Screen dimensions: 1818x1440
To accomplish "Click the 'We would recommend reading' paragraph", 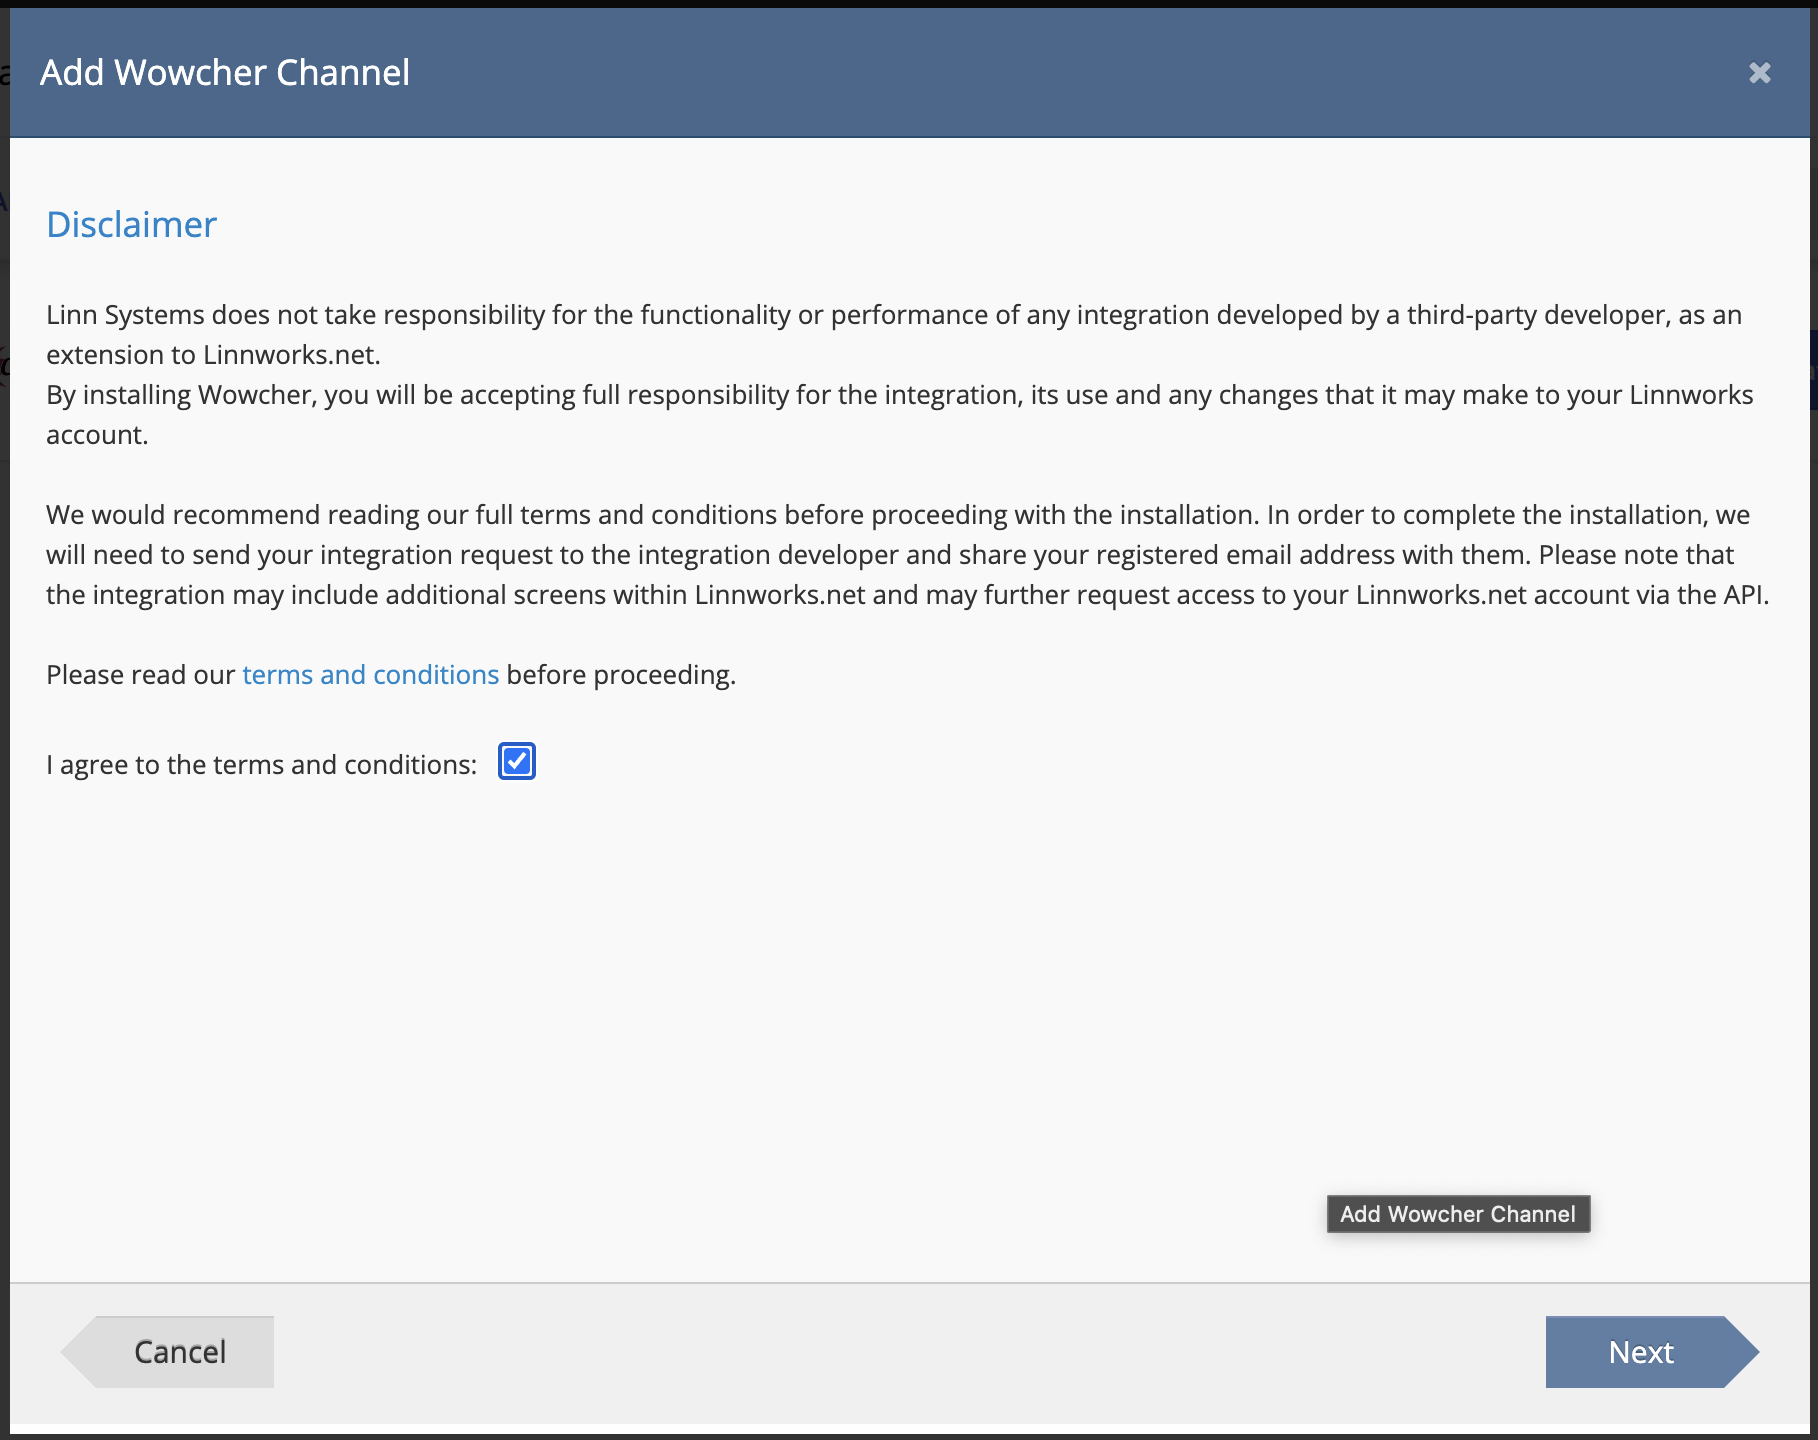I will click(908, 555).
